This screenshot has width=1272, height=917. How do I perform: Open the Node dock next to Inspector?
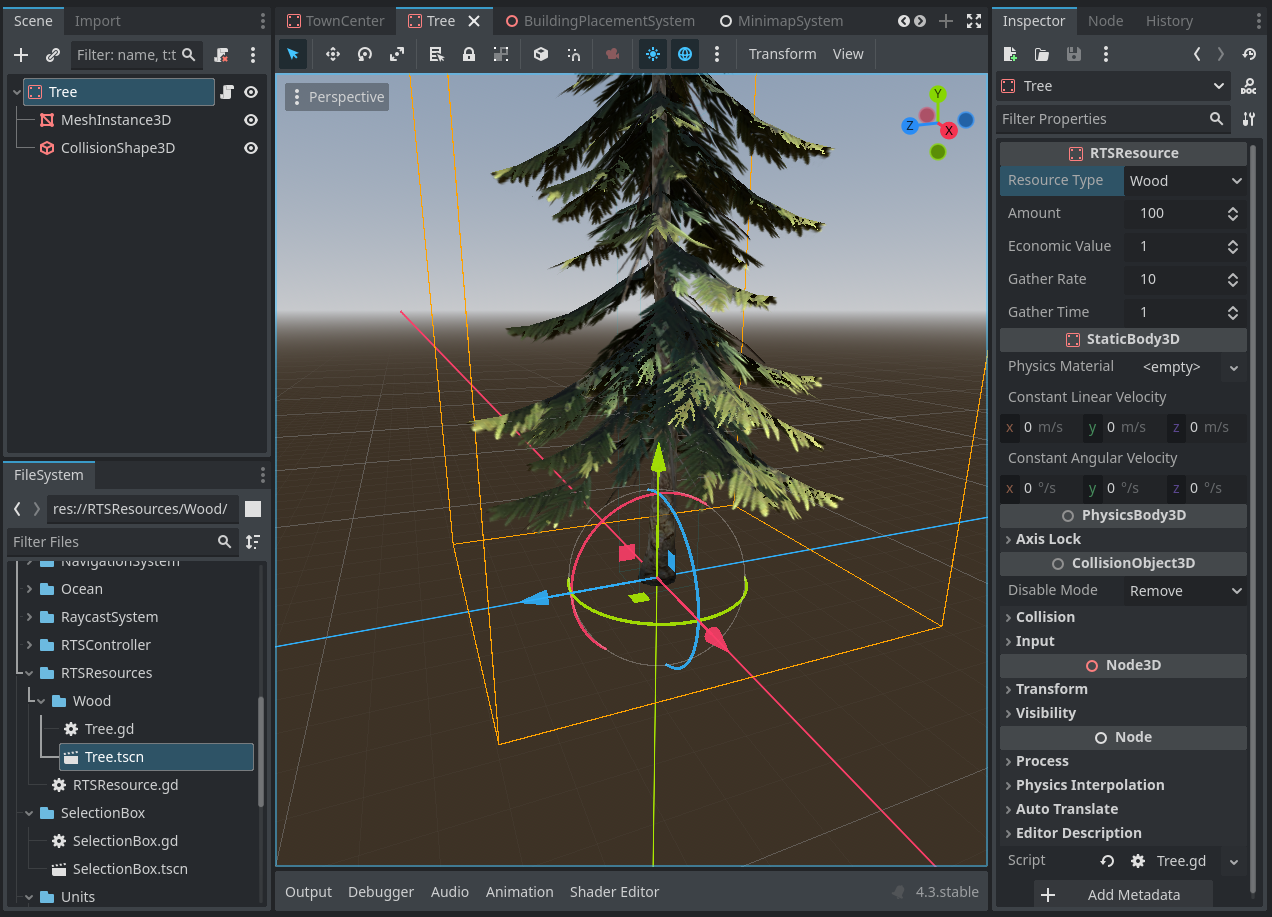pyautogui.click(x=1105, y=20)
